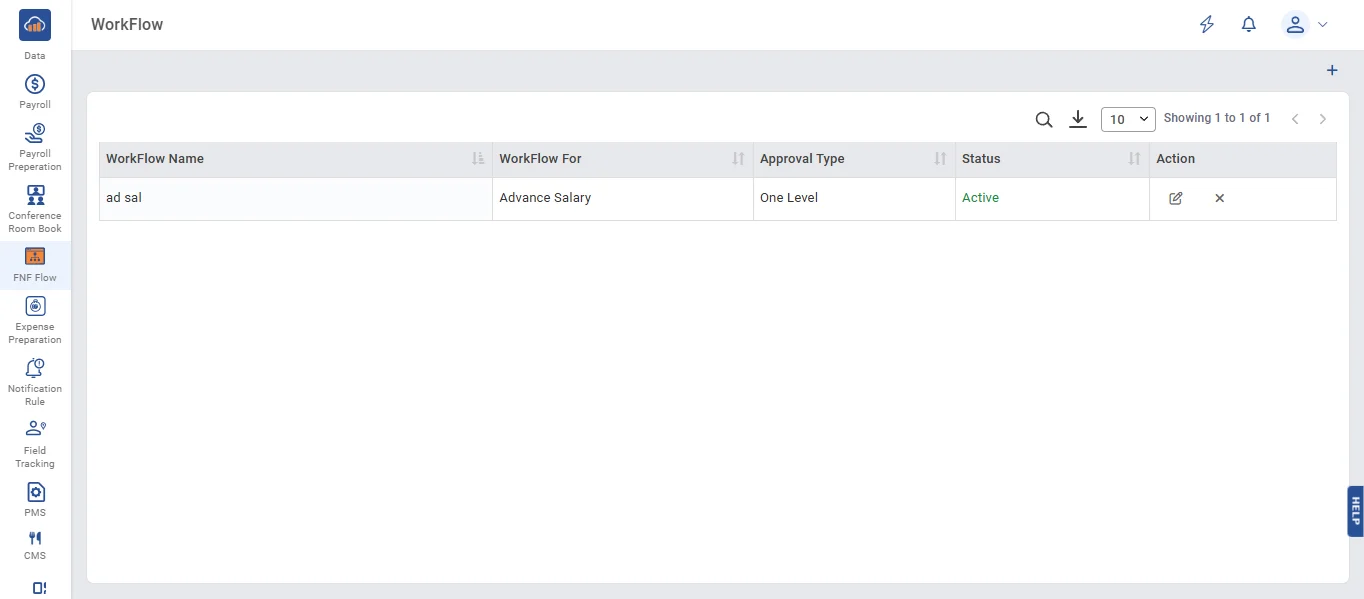Viewport: 1364px width, 599px height.
Task: Open the notifications bell icon
Action: click(x=1248, y=25)
